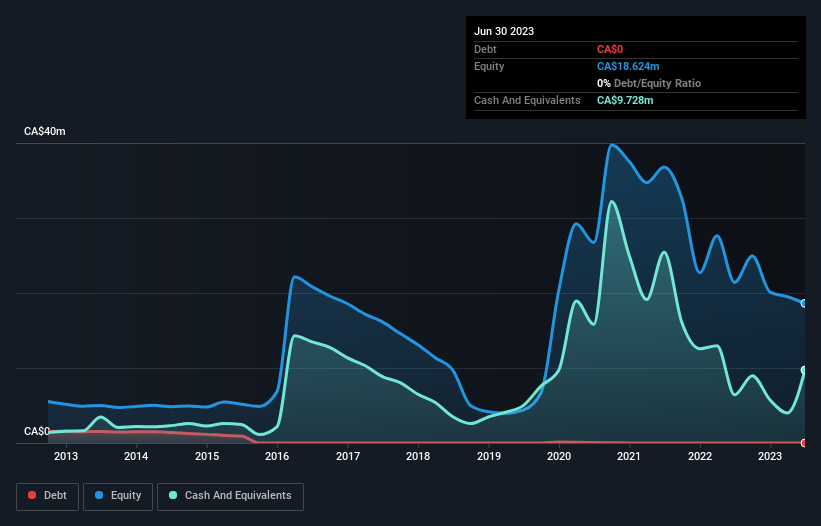Click the CA$9.728m cash value
Viewport: 821px width, 526px height.
tap(625, 100)
